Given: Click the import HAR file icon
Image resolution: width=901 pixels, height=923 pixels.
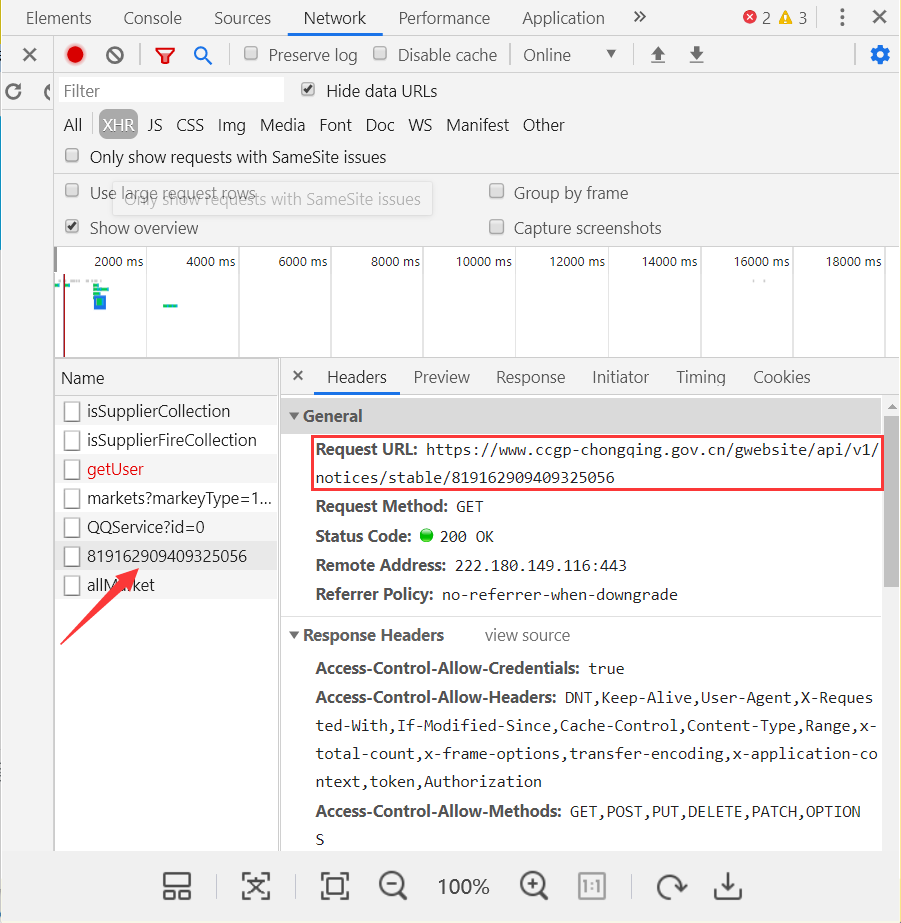Looking at the screenshot, I should point(657,55).
